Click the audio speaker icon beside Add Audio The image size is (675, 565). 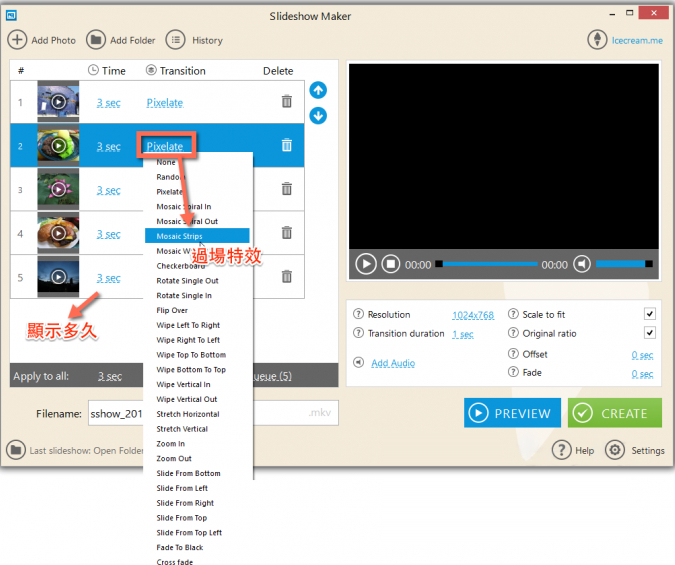359,362
